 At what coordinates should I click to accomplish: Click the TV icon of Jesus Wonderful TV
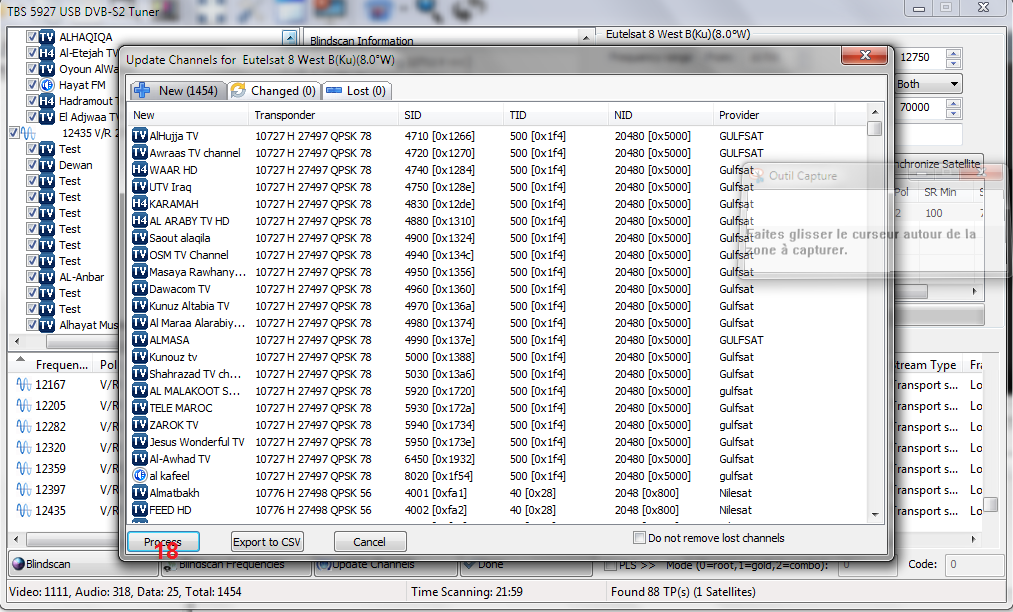click(x=140, y=441)
